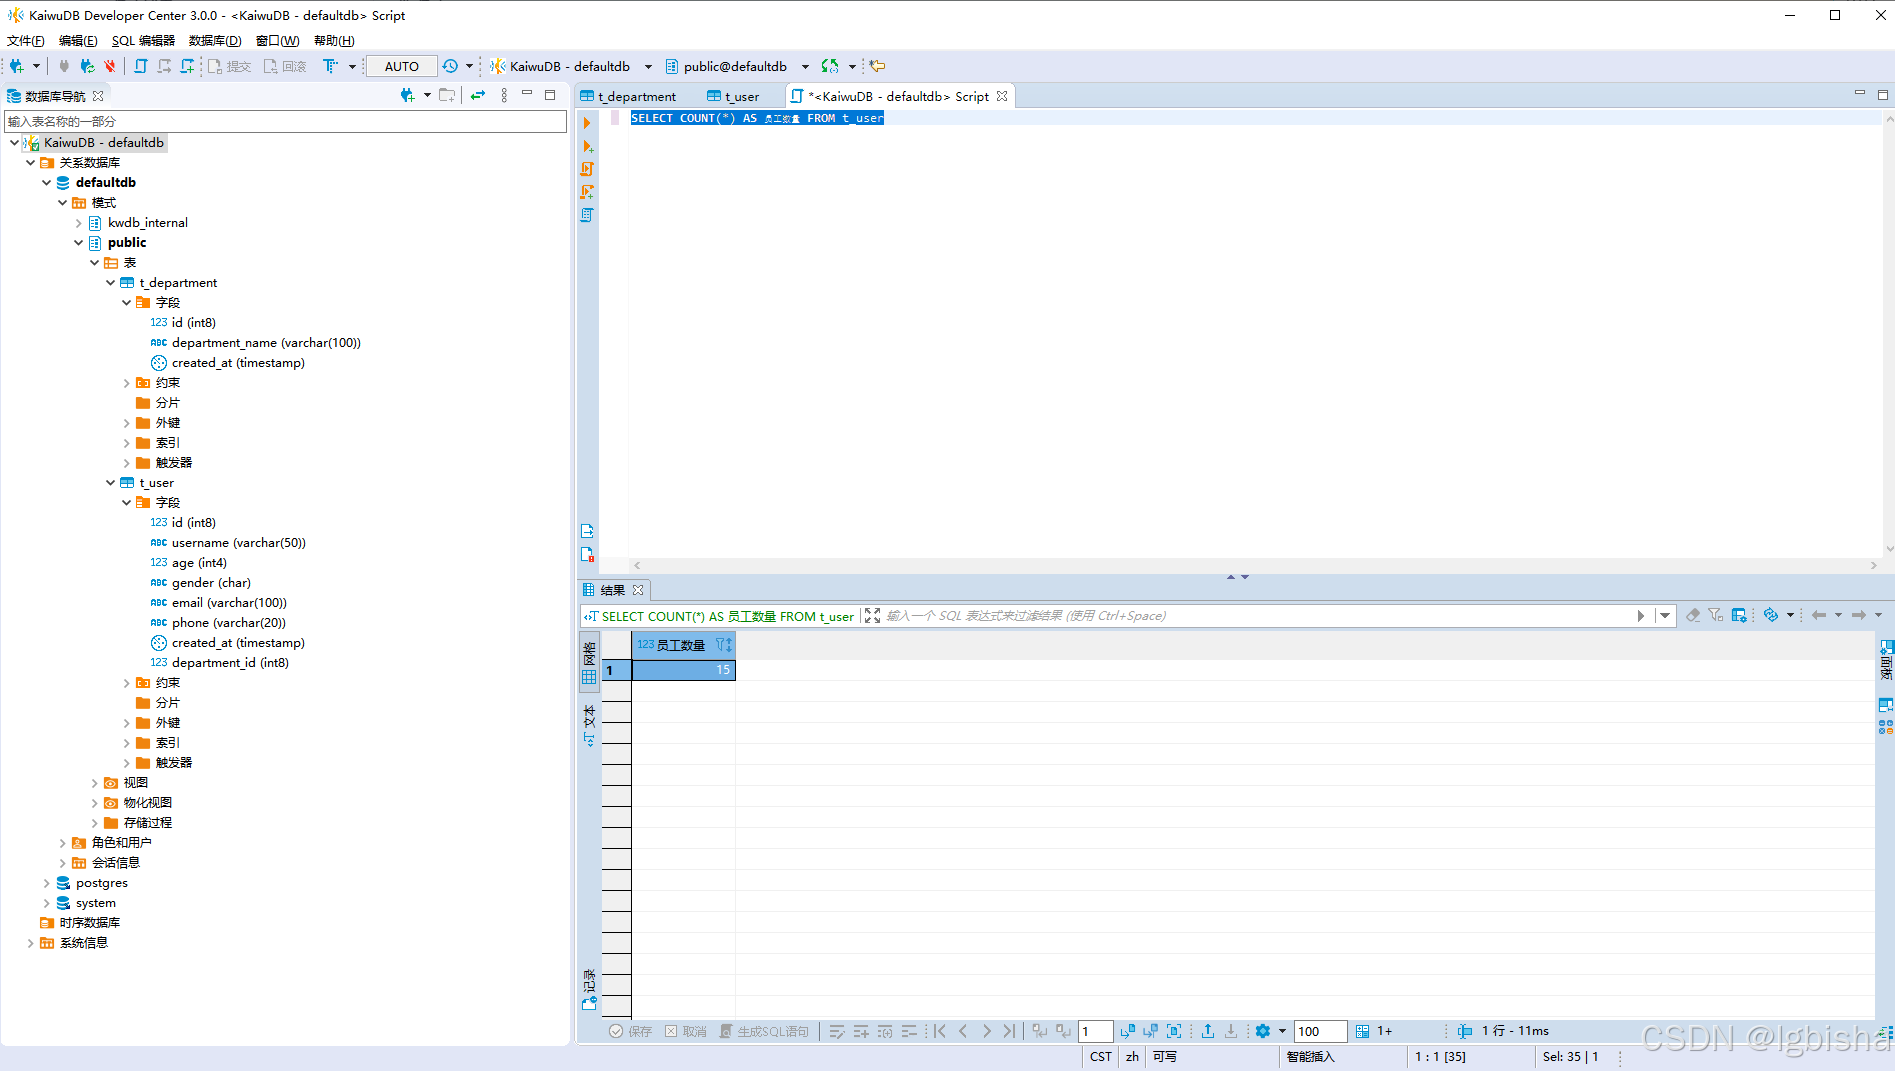
Task: Collapse the t_department table node
Action: 111,283
